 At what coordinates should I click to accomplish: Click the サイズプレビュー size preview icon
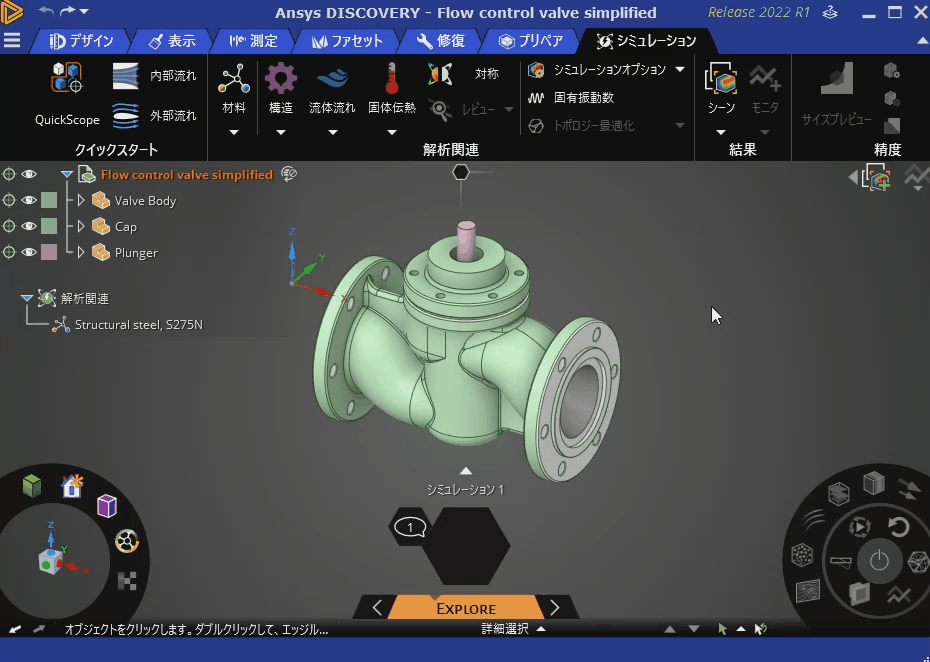point(837,79)
